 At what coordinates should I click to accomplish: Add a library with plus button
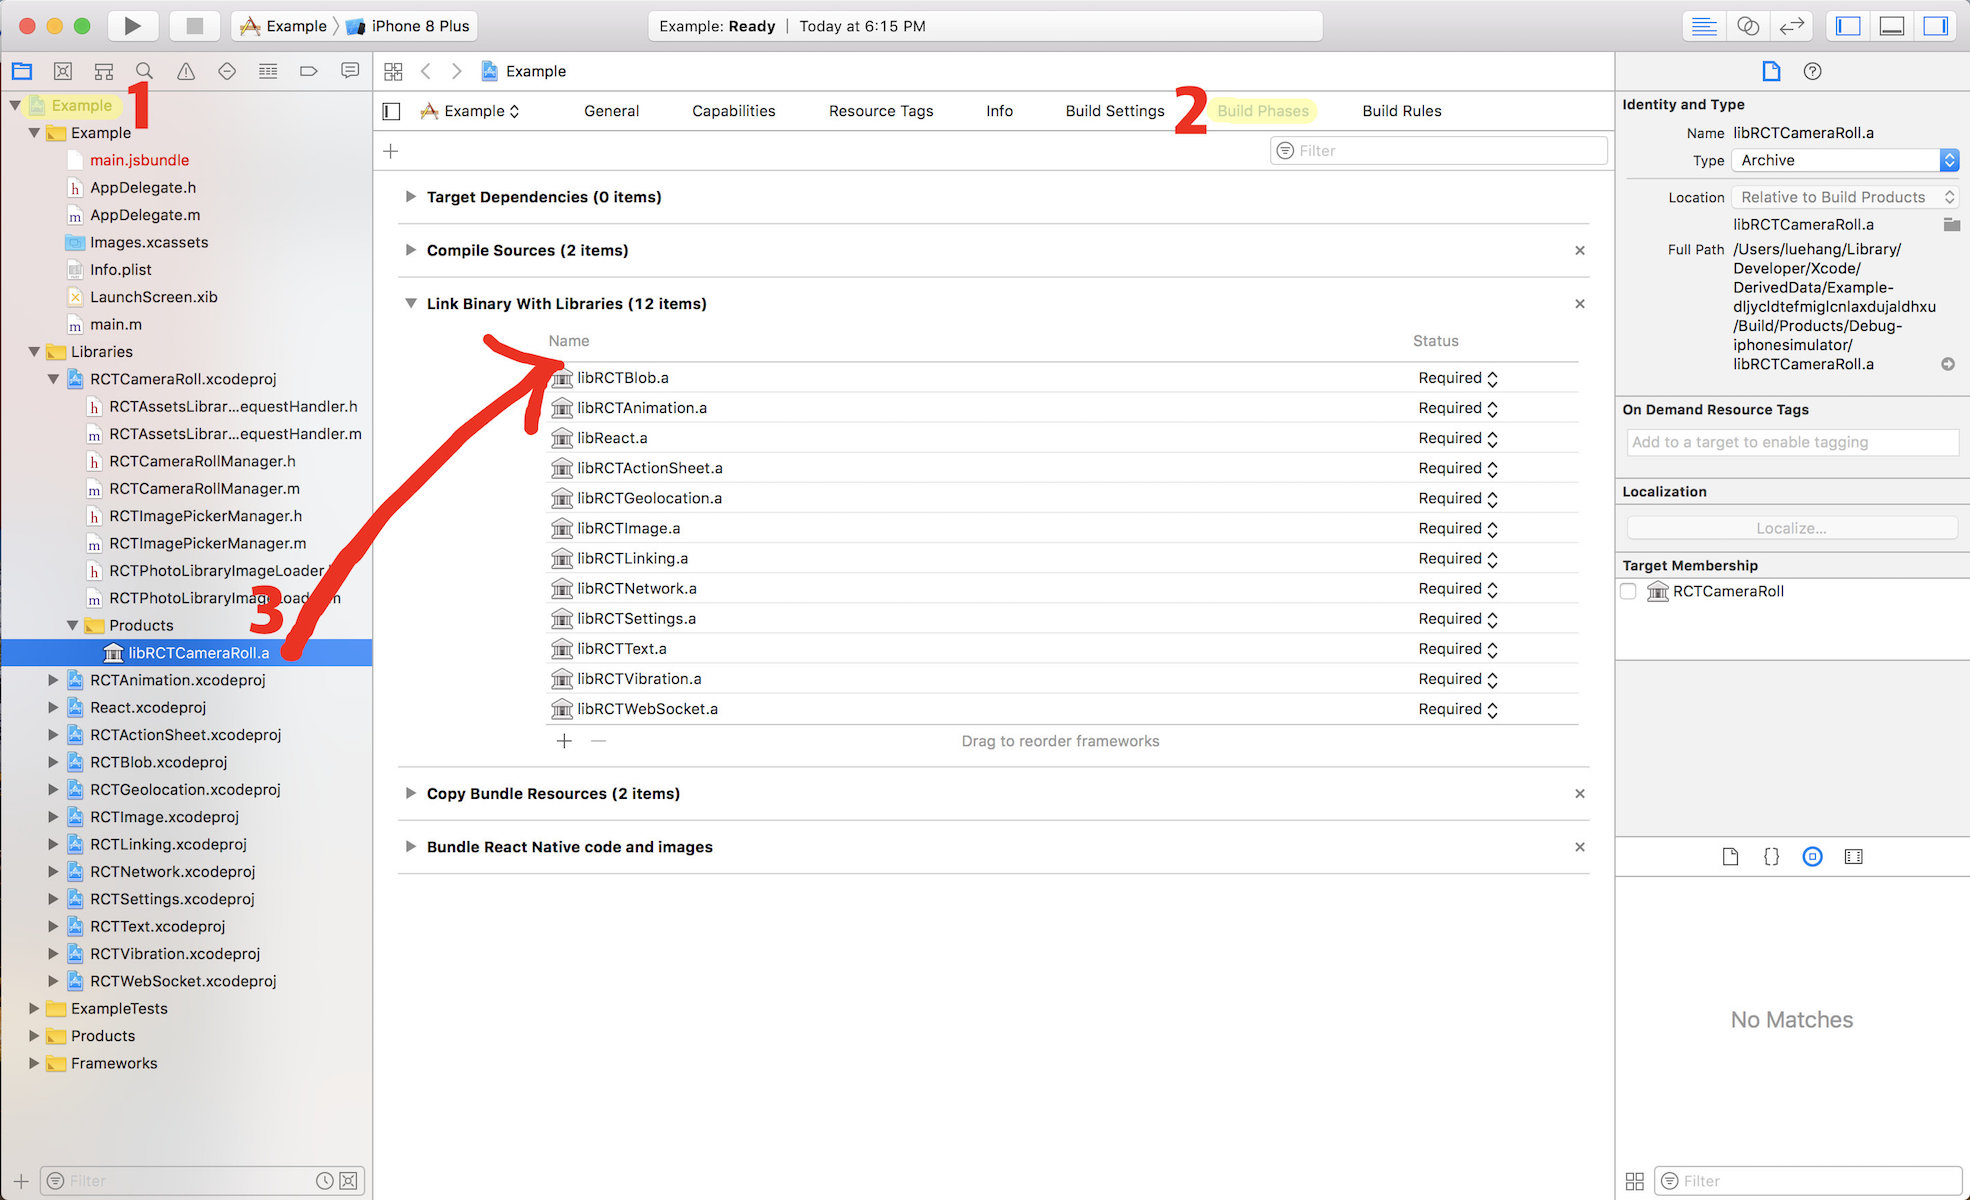[x=564, y=741]
